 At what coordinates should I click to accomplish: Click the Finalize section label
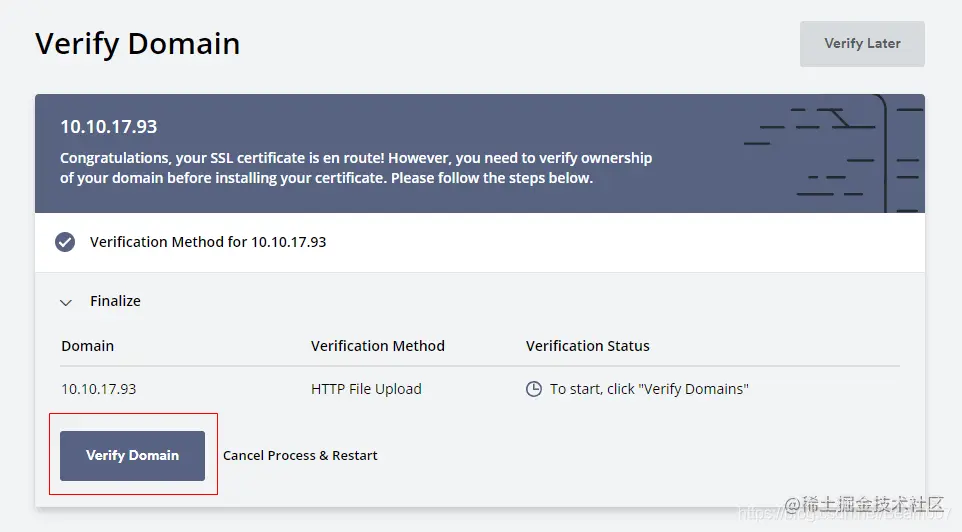click(x=115, y=301)
